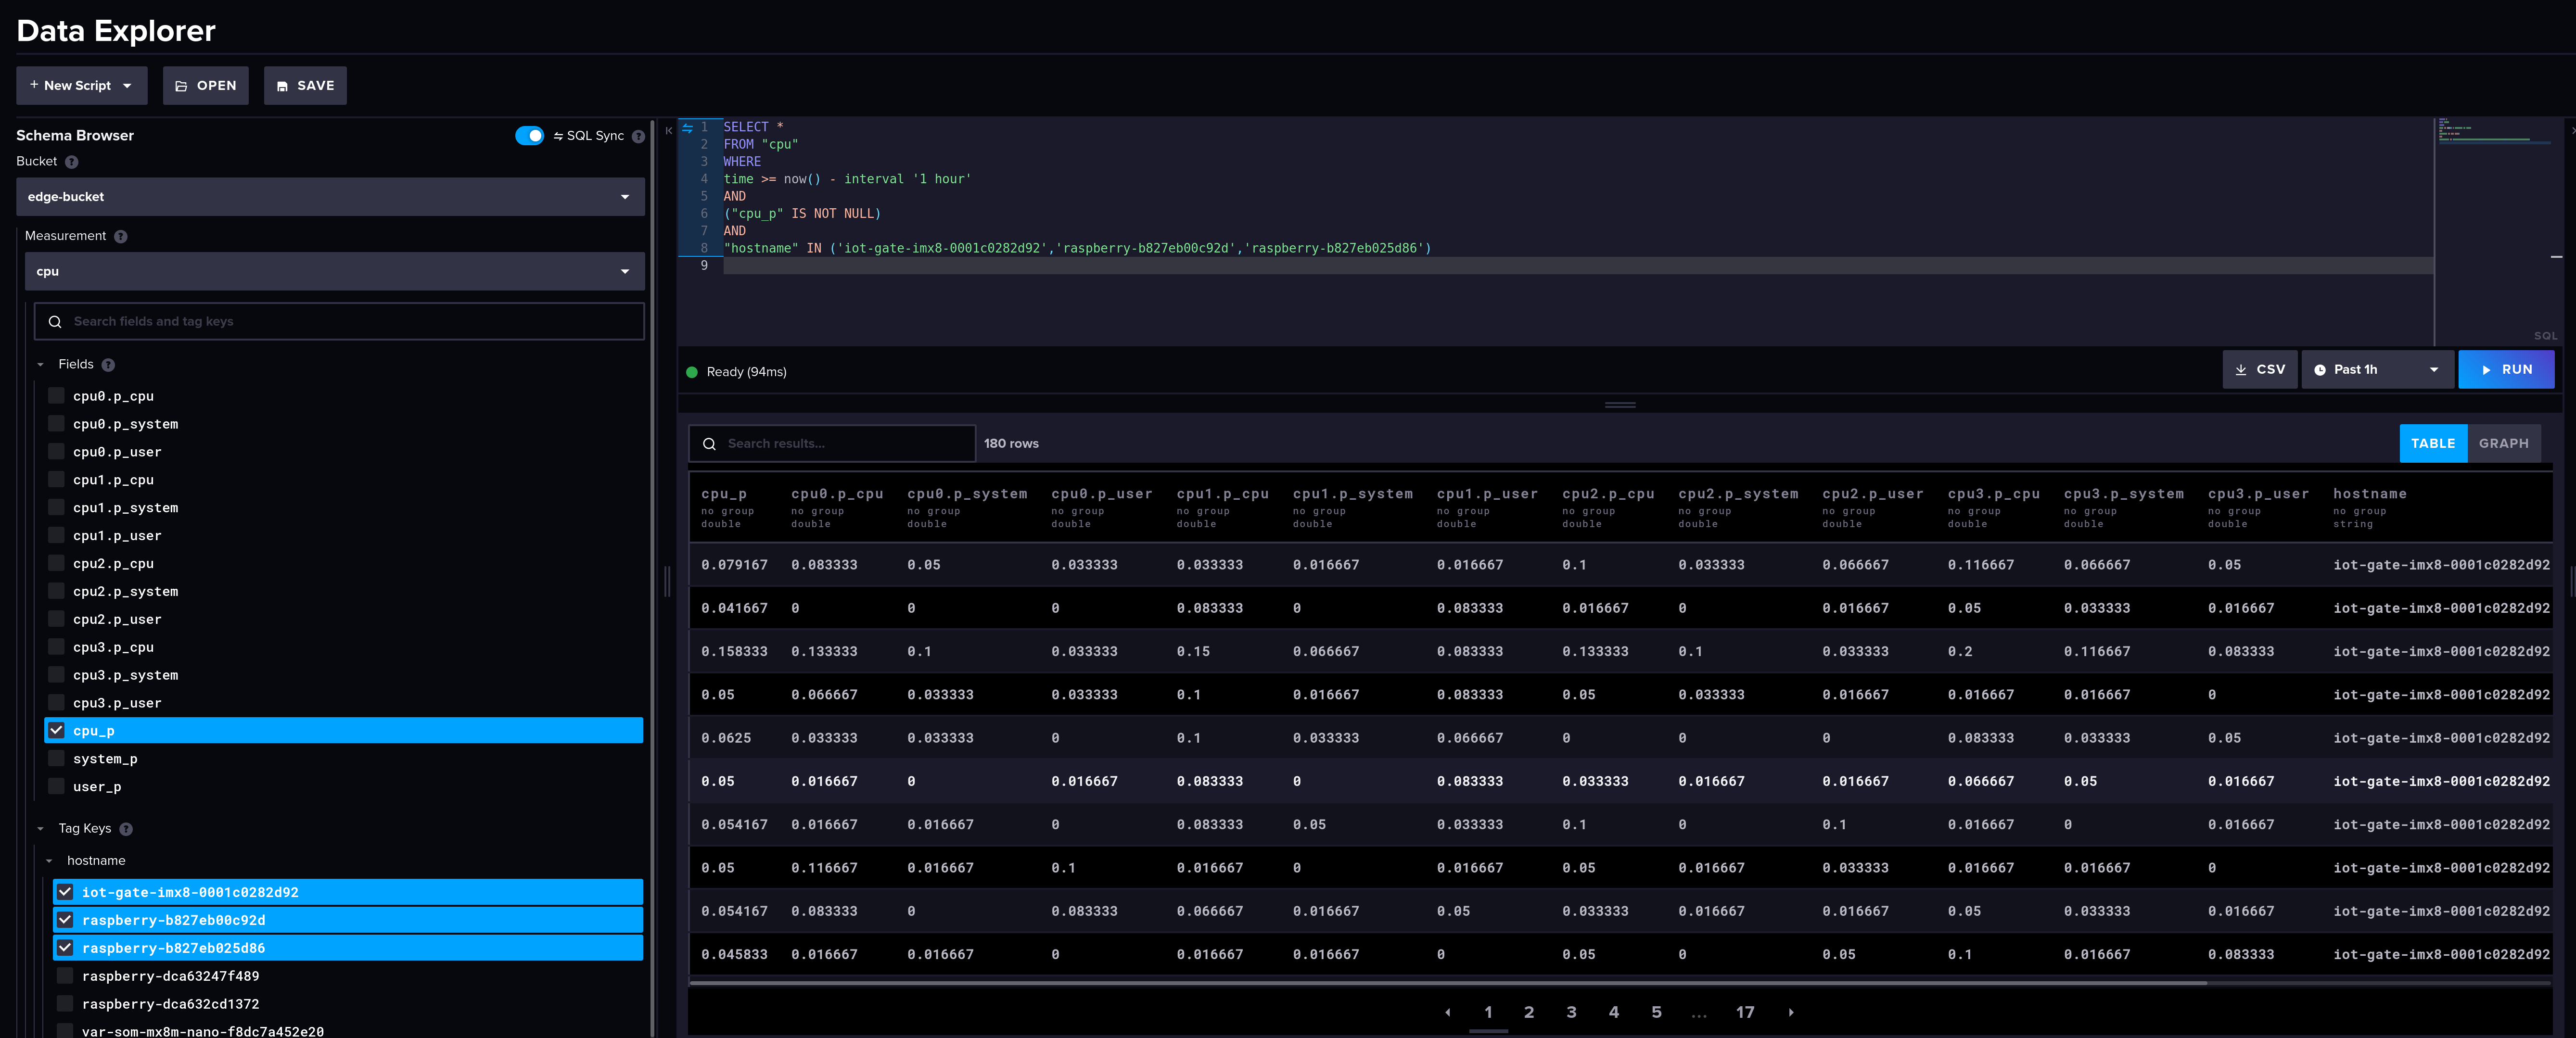Collapse the Fields section
The height and width of the screenshot is (1038, 2576).
click(41, 365)
